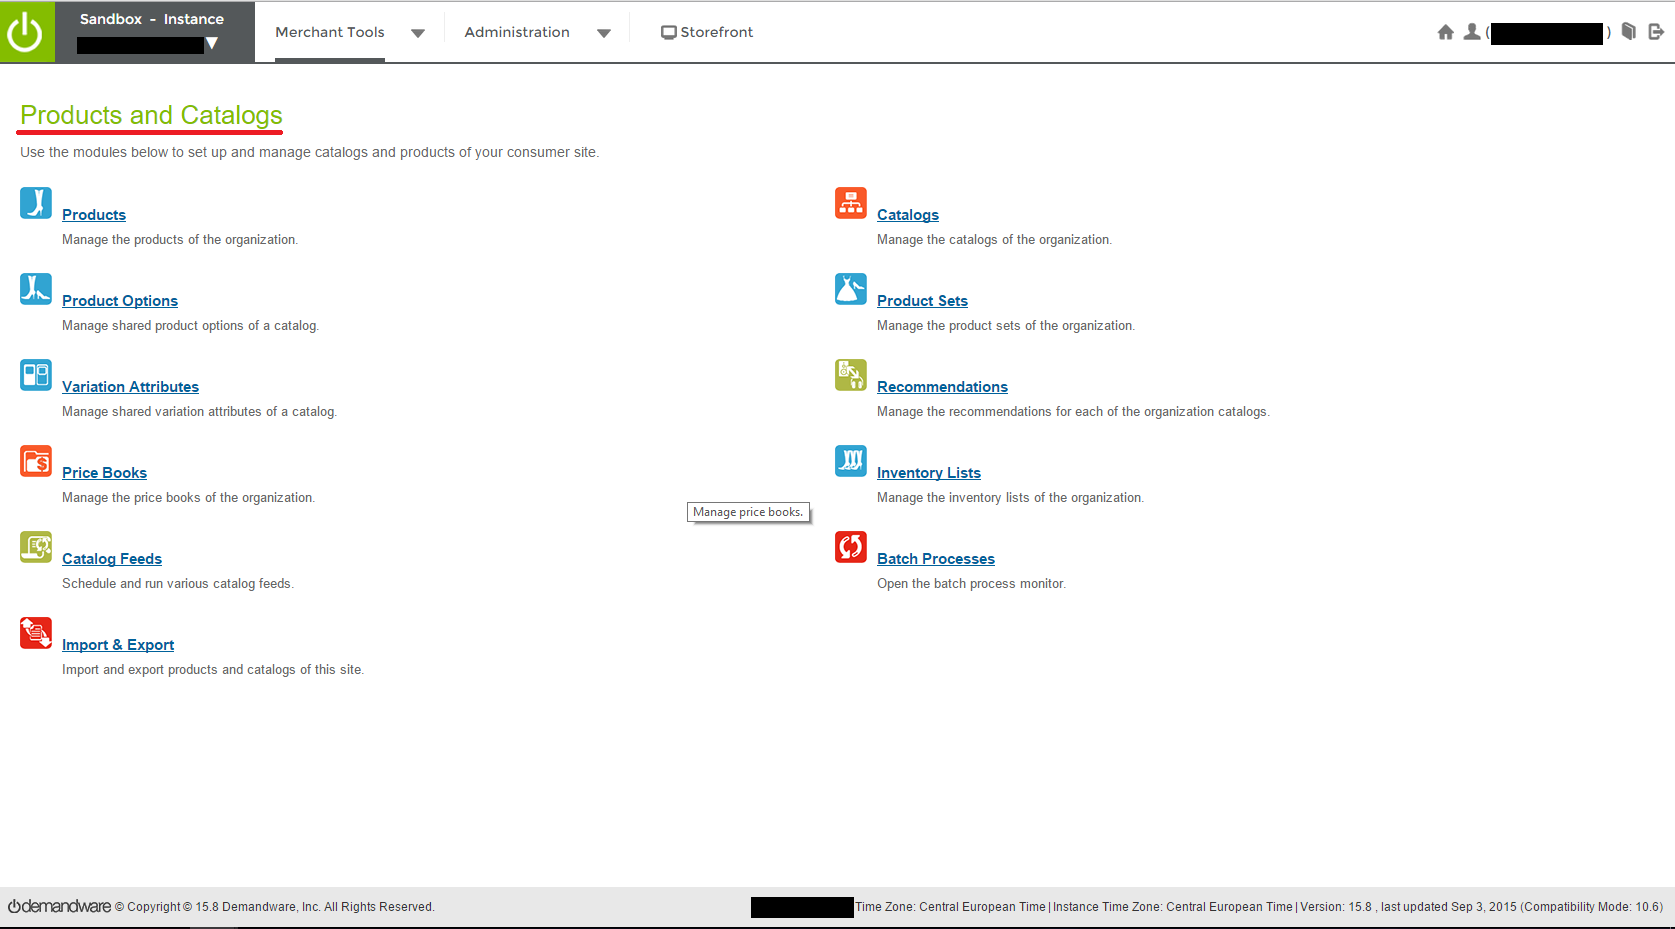Click the Price Books module icon

tap(36, 461)
